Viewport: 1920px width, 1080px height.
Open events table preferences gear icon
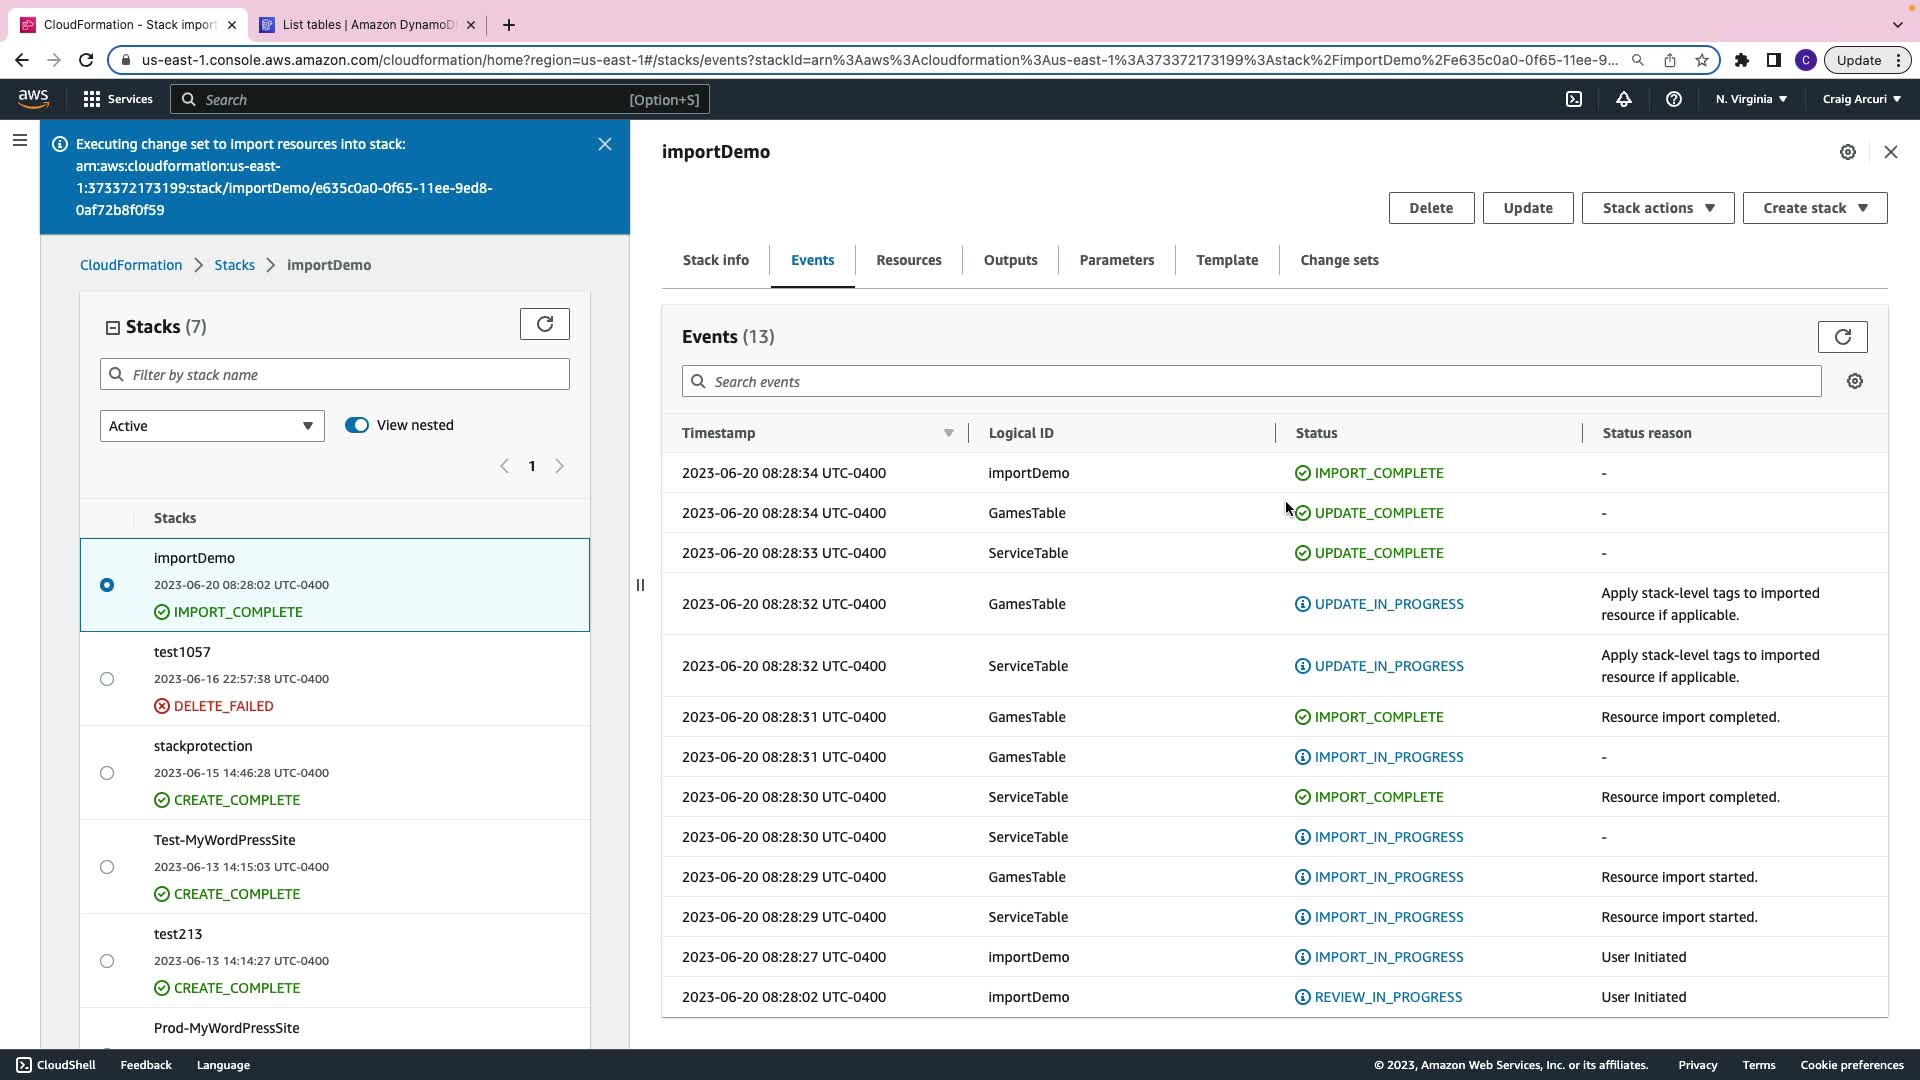pos(1855,382)
